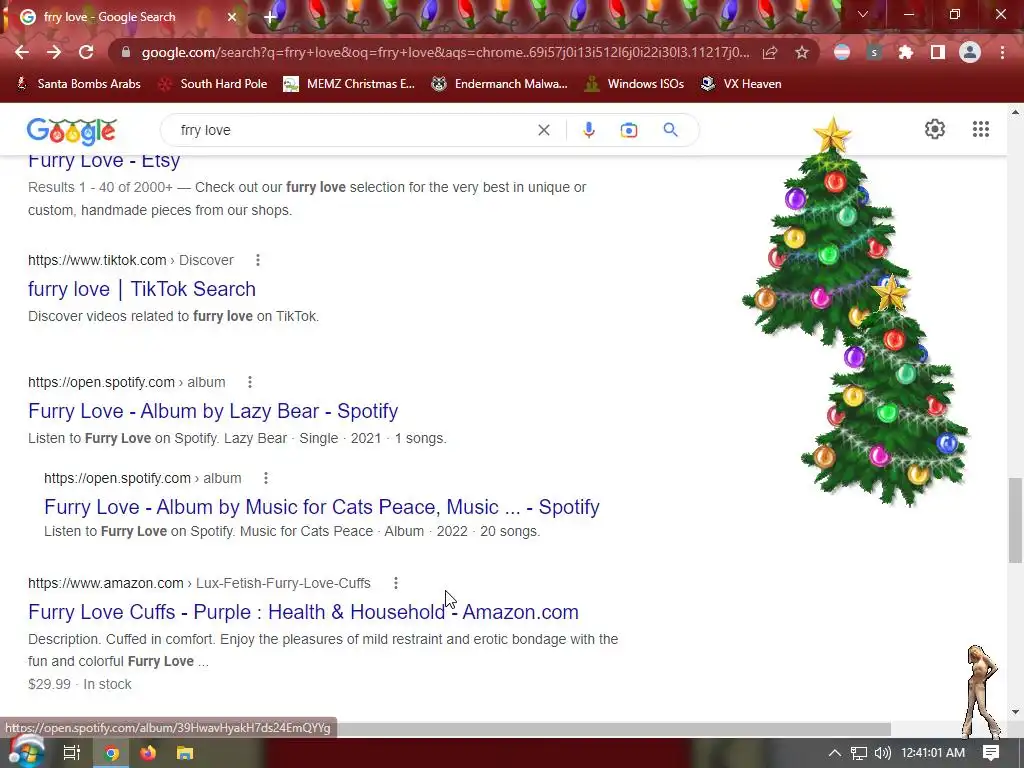Open 'Album by Music for Cats Peace' Spotify link

[x=322, y=507]
